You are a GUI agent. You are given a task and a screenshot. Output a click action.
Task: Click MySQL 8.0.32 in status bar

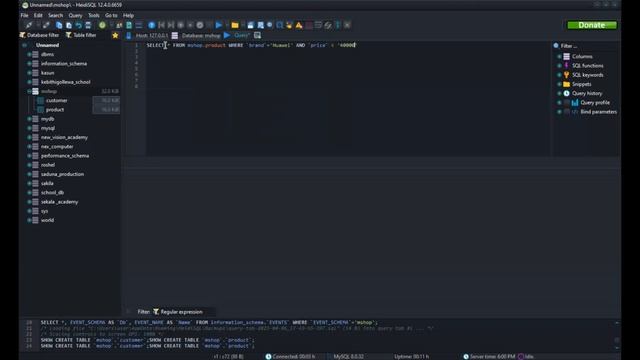pos(348,356)
